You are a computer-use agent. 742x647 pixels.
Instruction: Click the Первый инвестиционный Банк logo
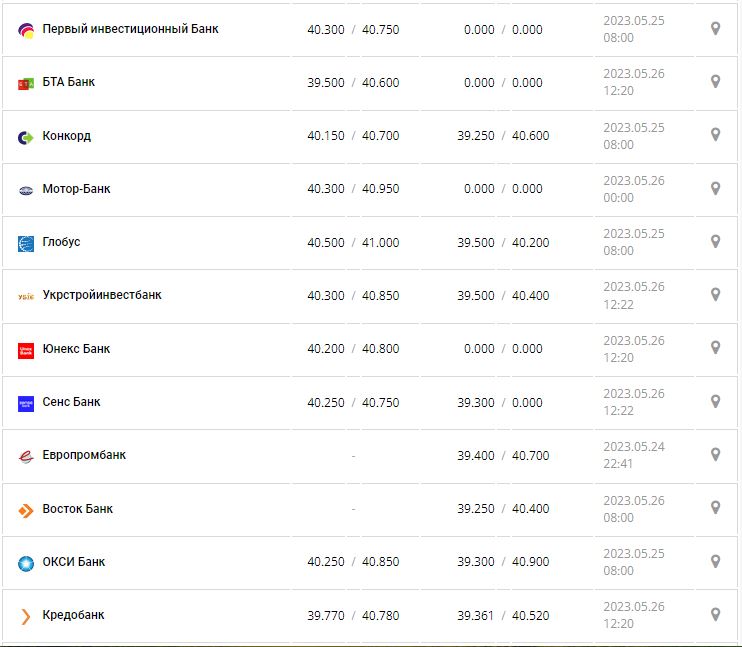pyautogui.click(x=26, y=30)
